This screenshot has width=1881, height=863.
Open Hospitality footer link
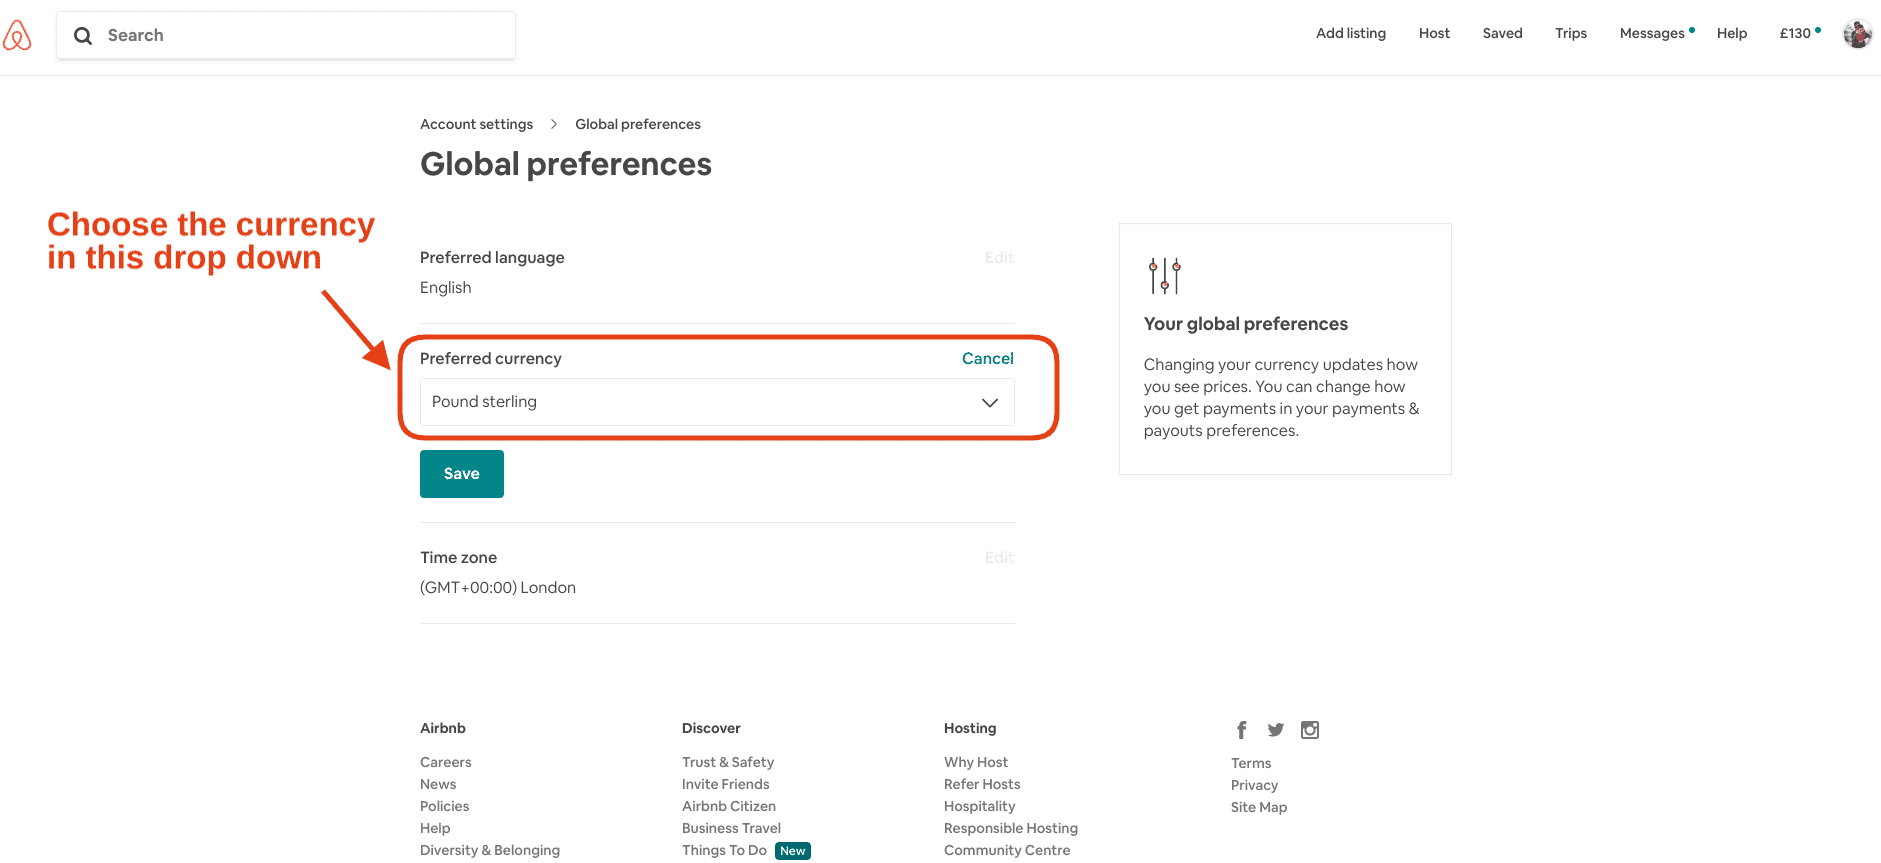click(x=980, y=806)
